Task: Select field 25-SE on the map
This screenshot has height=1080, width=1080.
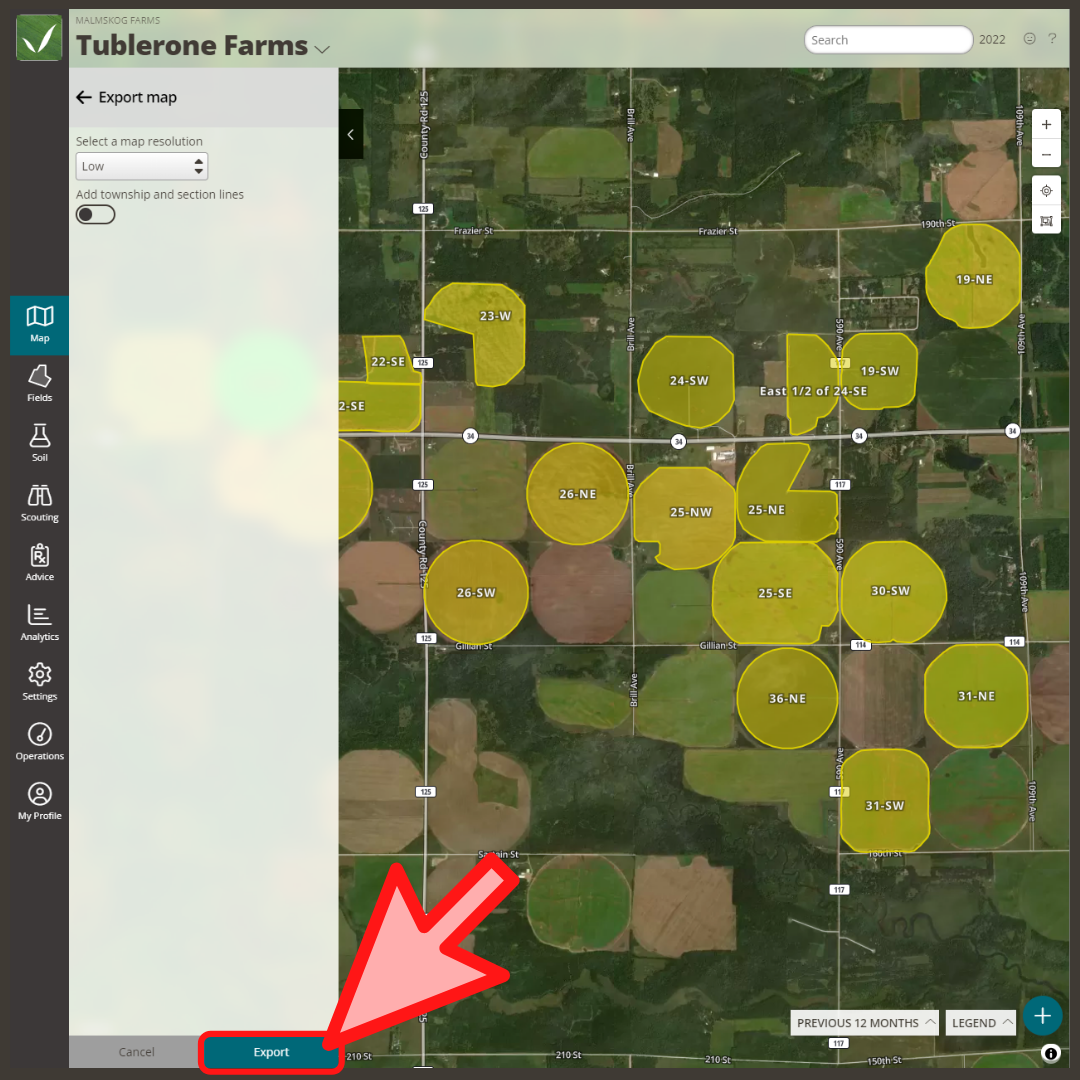Action: (775, 593)
